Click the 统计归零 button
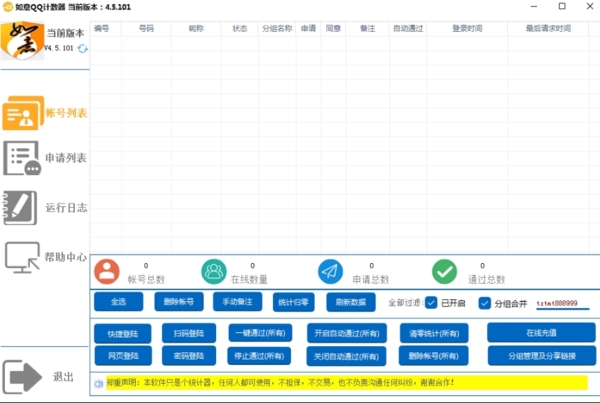 tap(293, 302)
